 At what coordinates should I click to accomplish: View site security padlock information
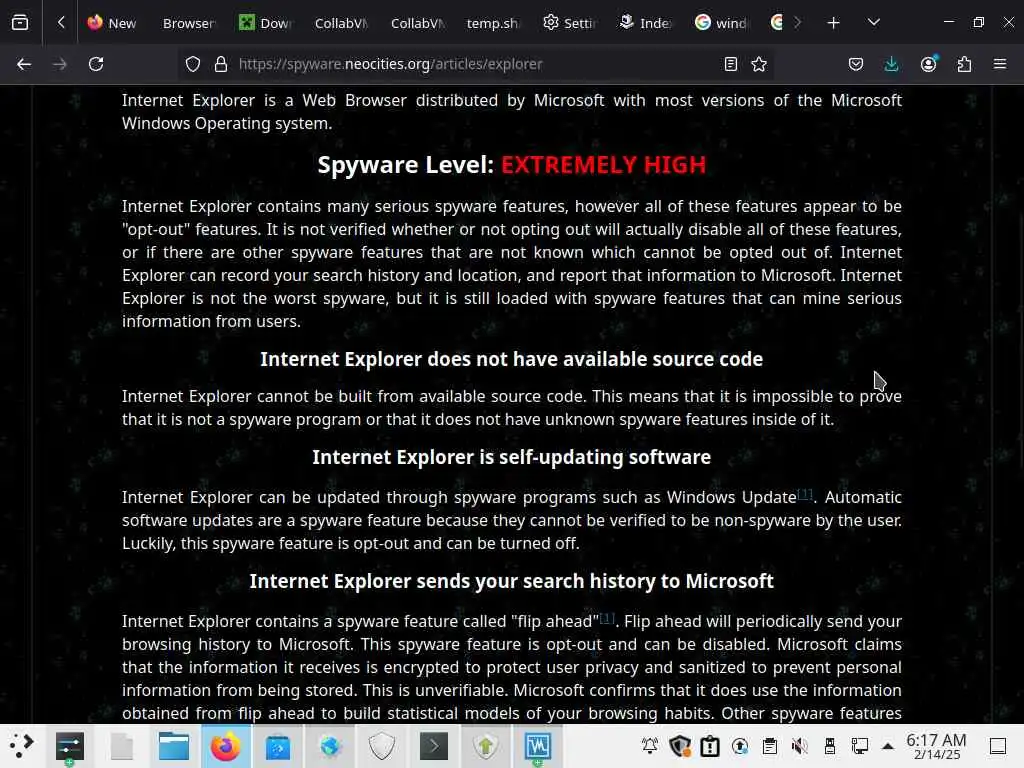click(221, 64)
